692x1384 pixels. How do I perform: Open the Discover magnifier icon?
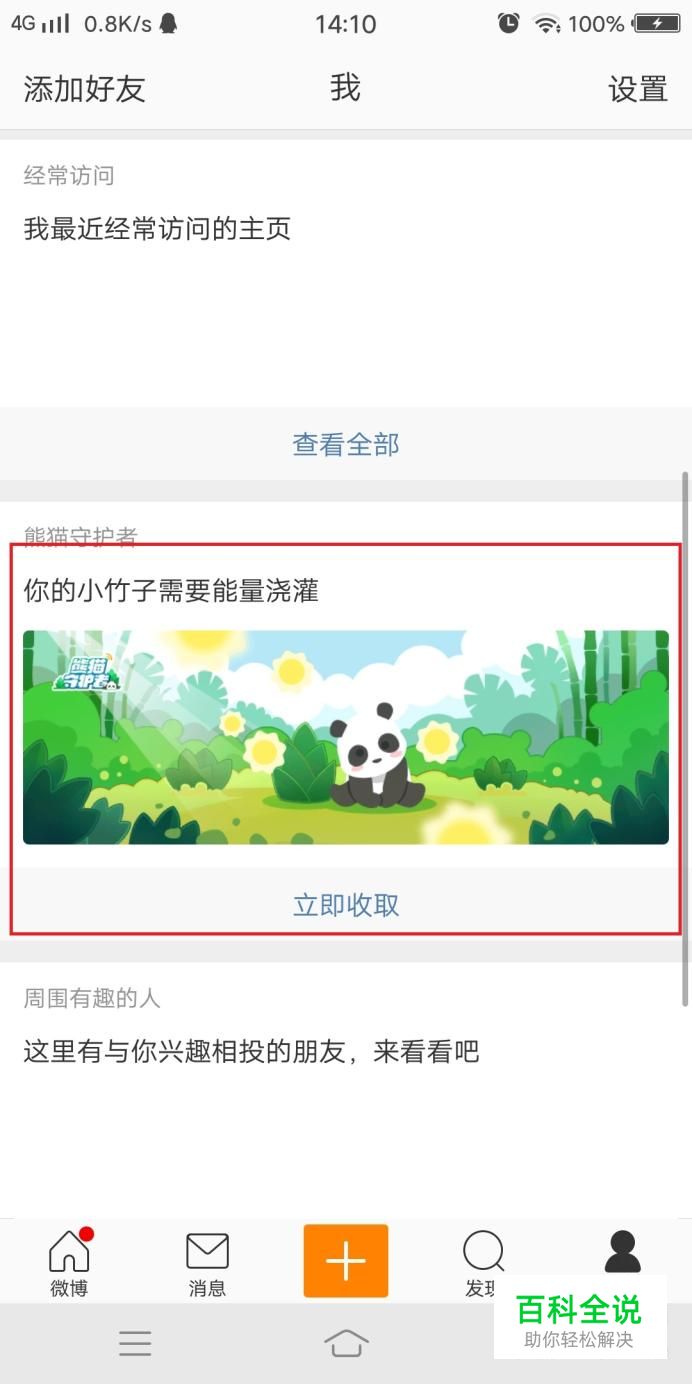[x=484, y=1251]
